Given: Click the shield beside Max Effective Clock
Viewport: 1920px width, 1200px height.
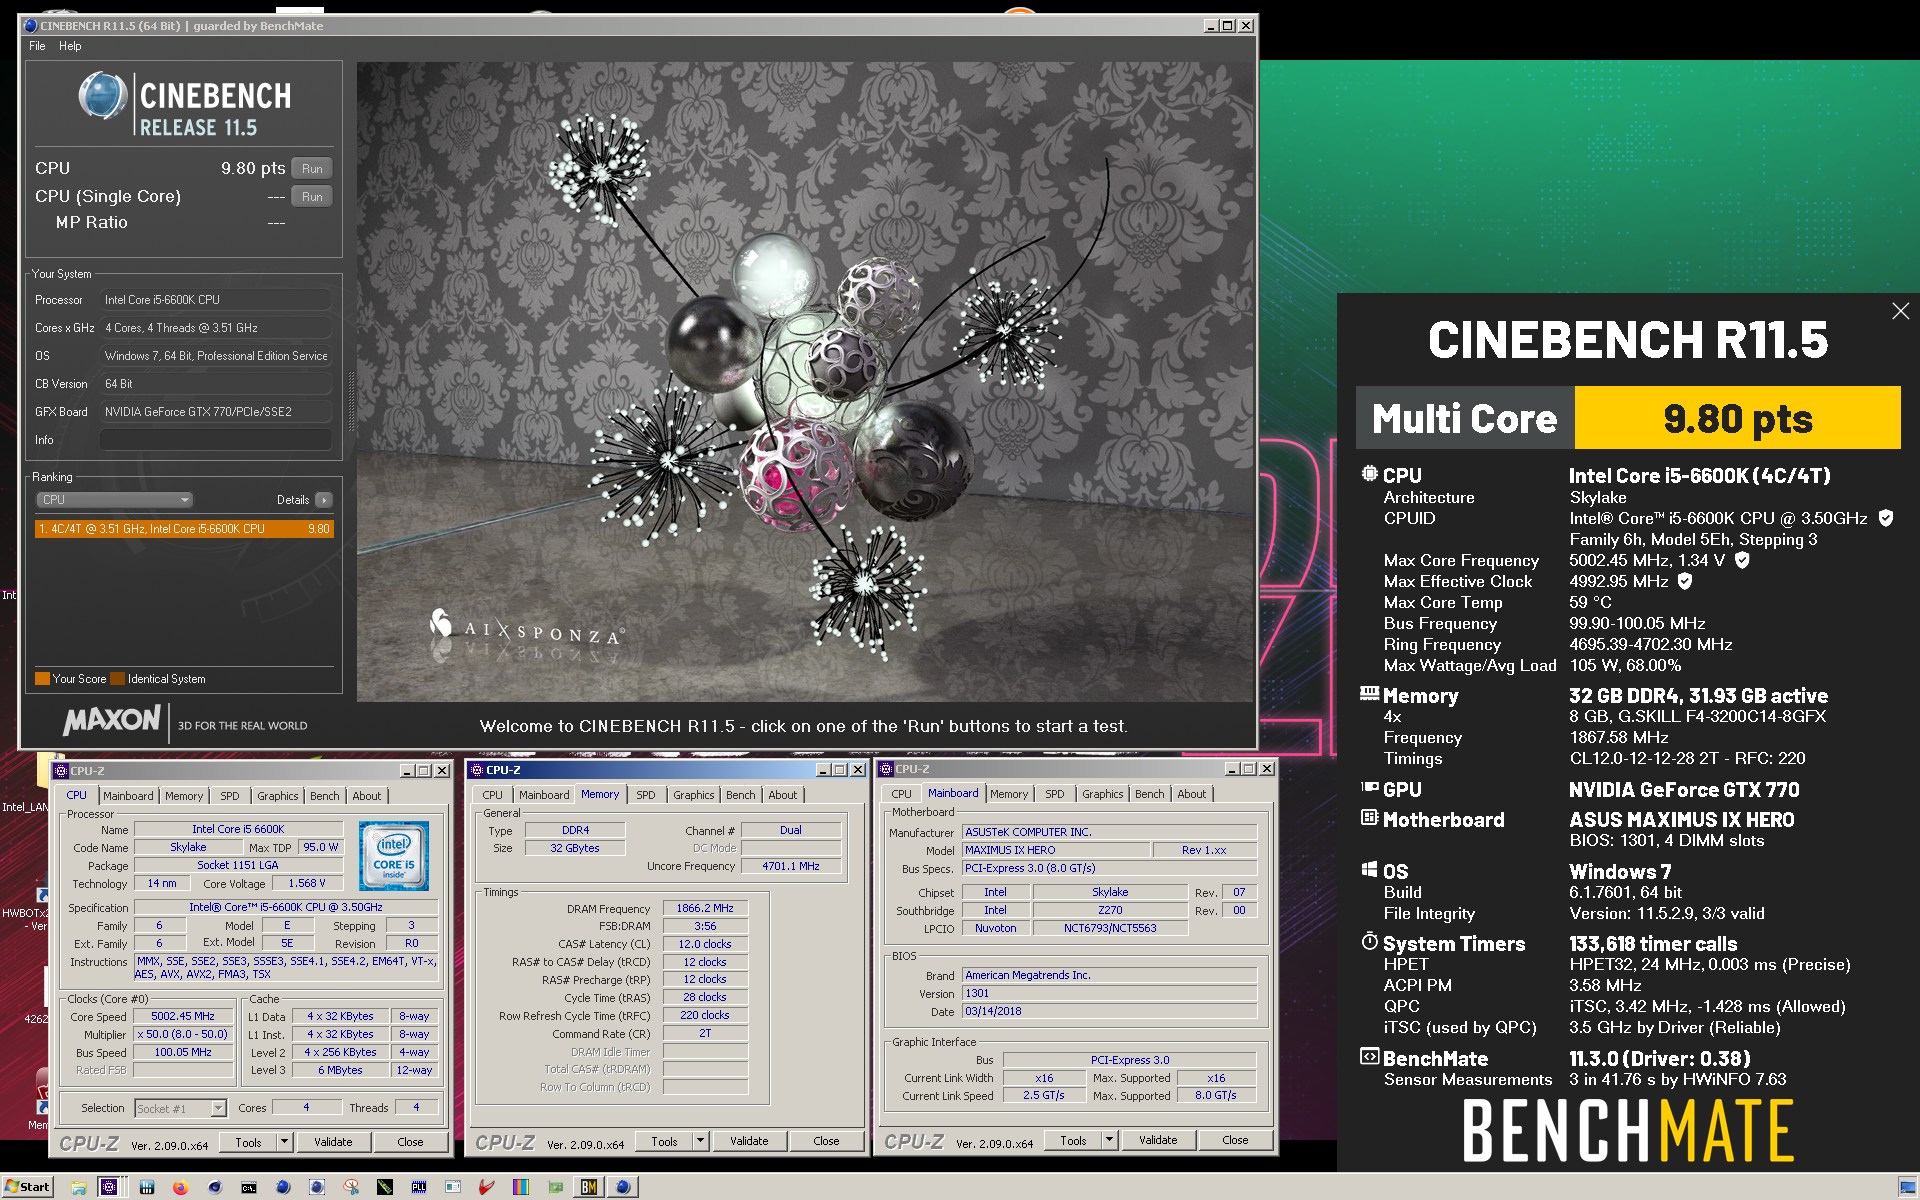Looking at the screenshot, I should [x=1684, y=581].
